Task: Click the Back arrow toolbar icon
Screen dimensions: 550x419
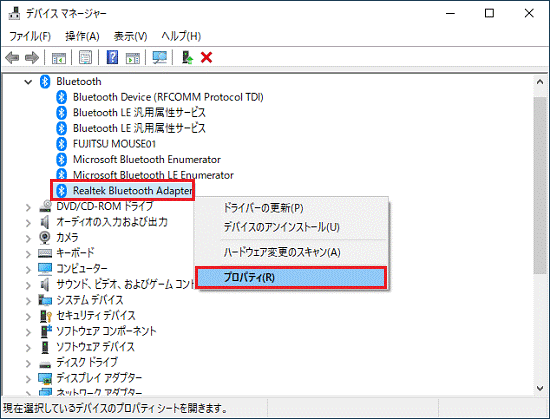Action: [x=12, y=58]
